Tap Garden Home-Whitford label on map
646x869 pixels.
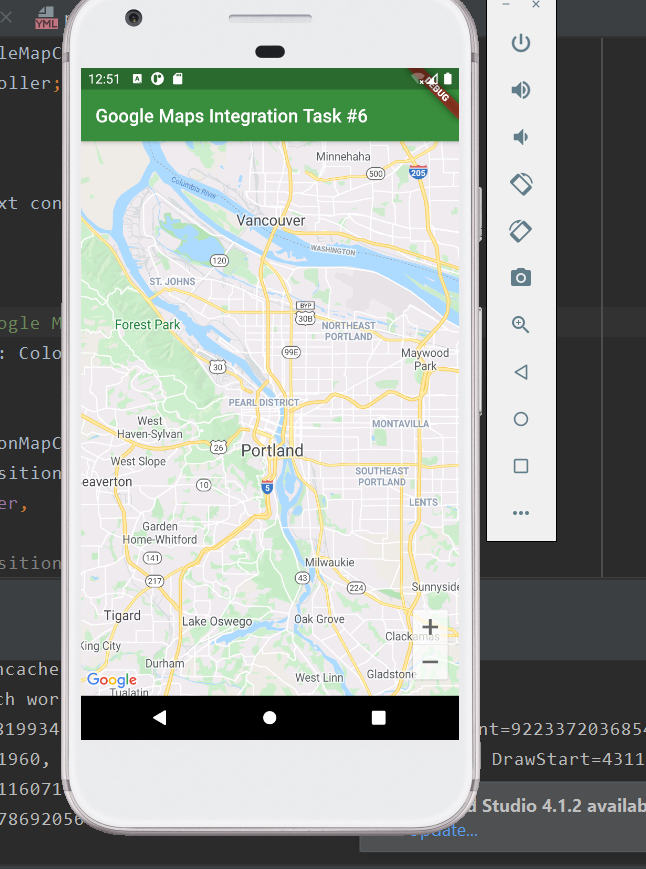160,533
